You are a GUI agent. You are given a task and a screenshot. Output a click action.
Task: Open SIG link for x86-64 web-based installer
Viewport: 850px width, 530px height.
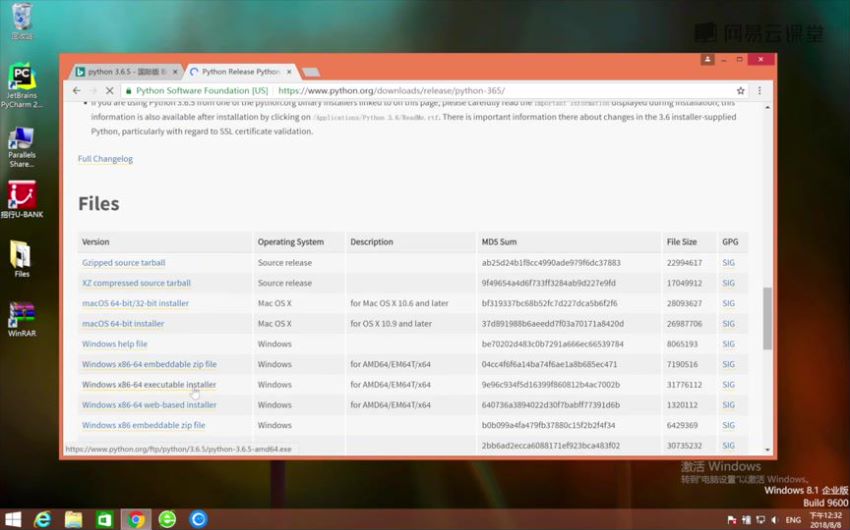729,405
